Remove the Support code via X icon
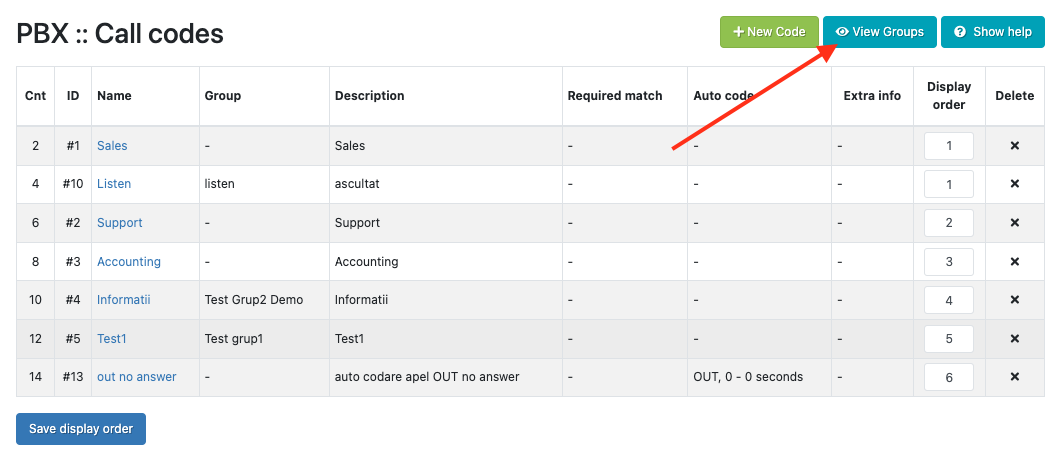 [1014, 223]
